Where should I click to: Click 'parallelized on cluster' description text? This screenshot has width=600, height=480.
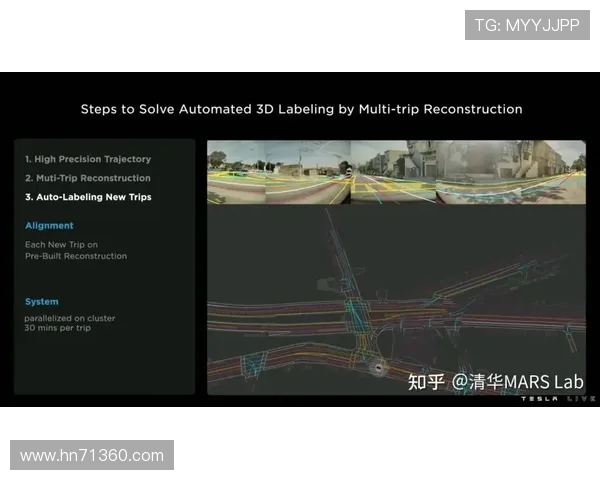pos(70,318)
